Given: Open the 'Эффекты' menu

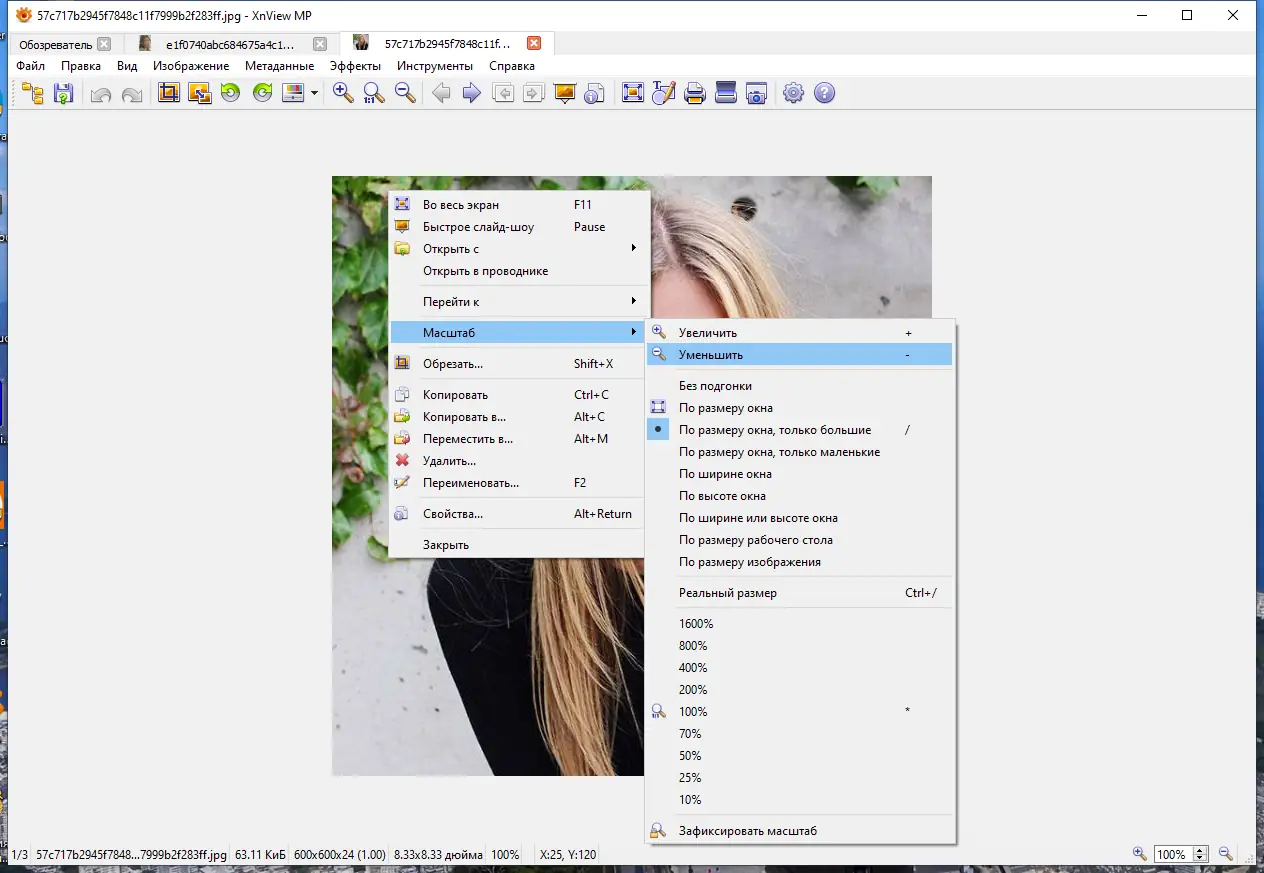Looking at the screenshot, I should tap(355, 65).
